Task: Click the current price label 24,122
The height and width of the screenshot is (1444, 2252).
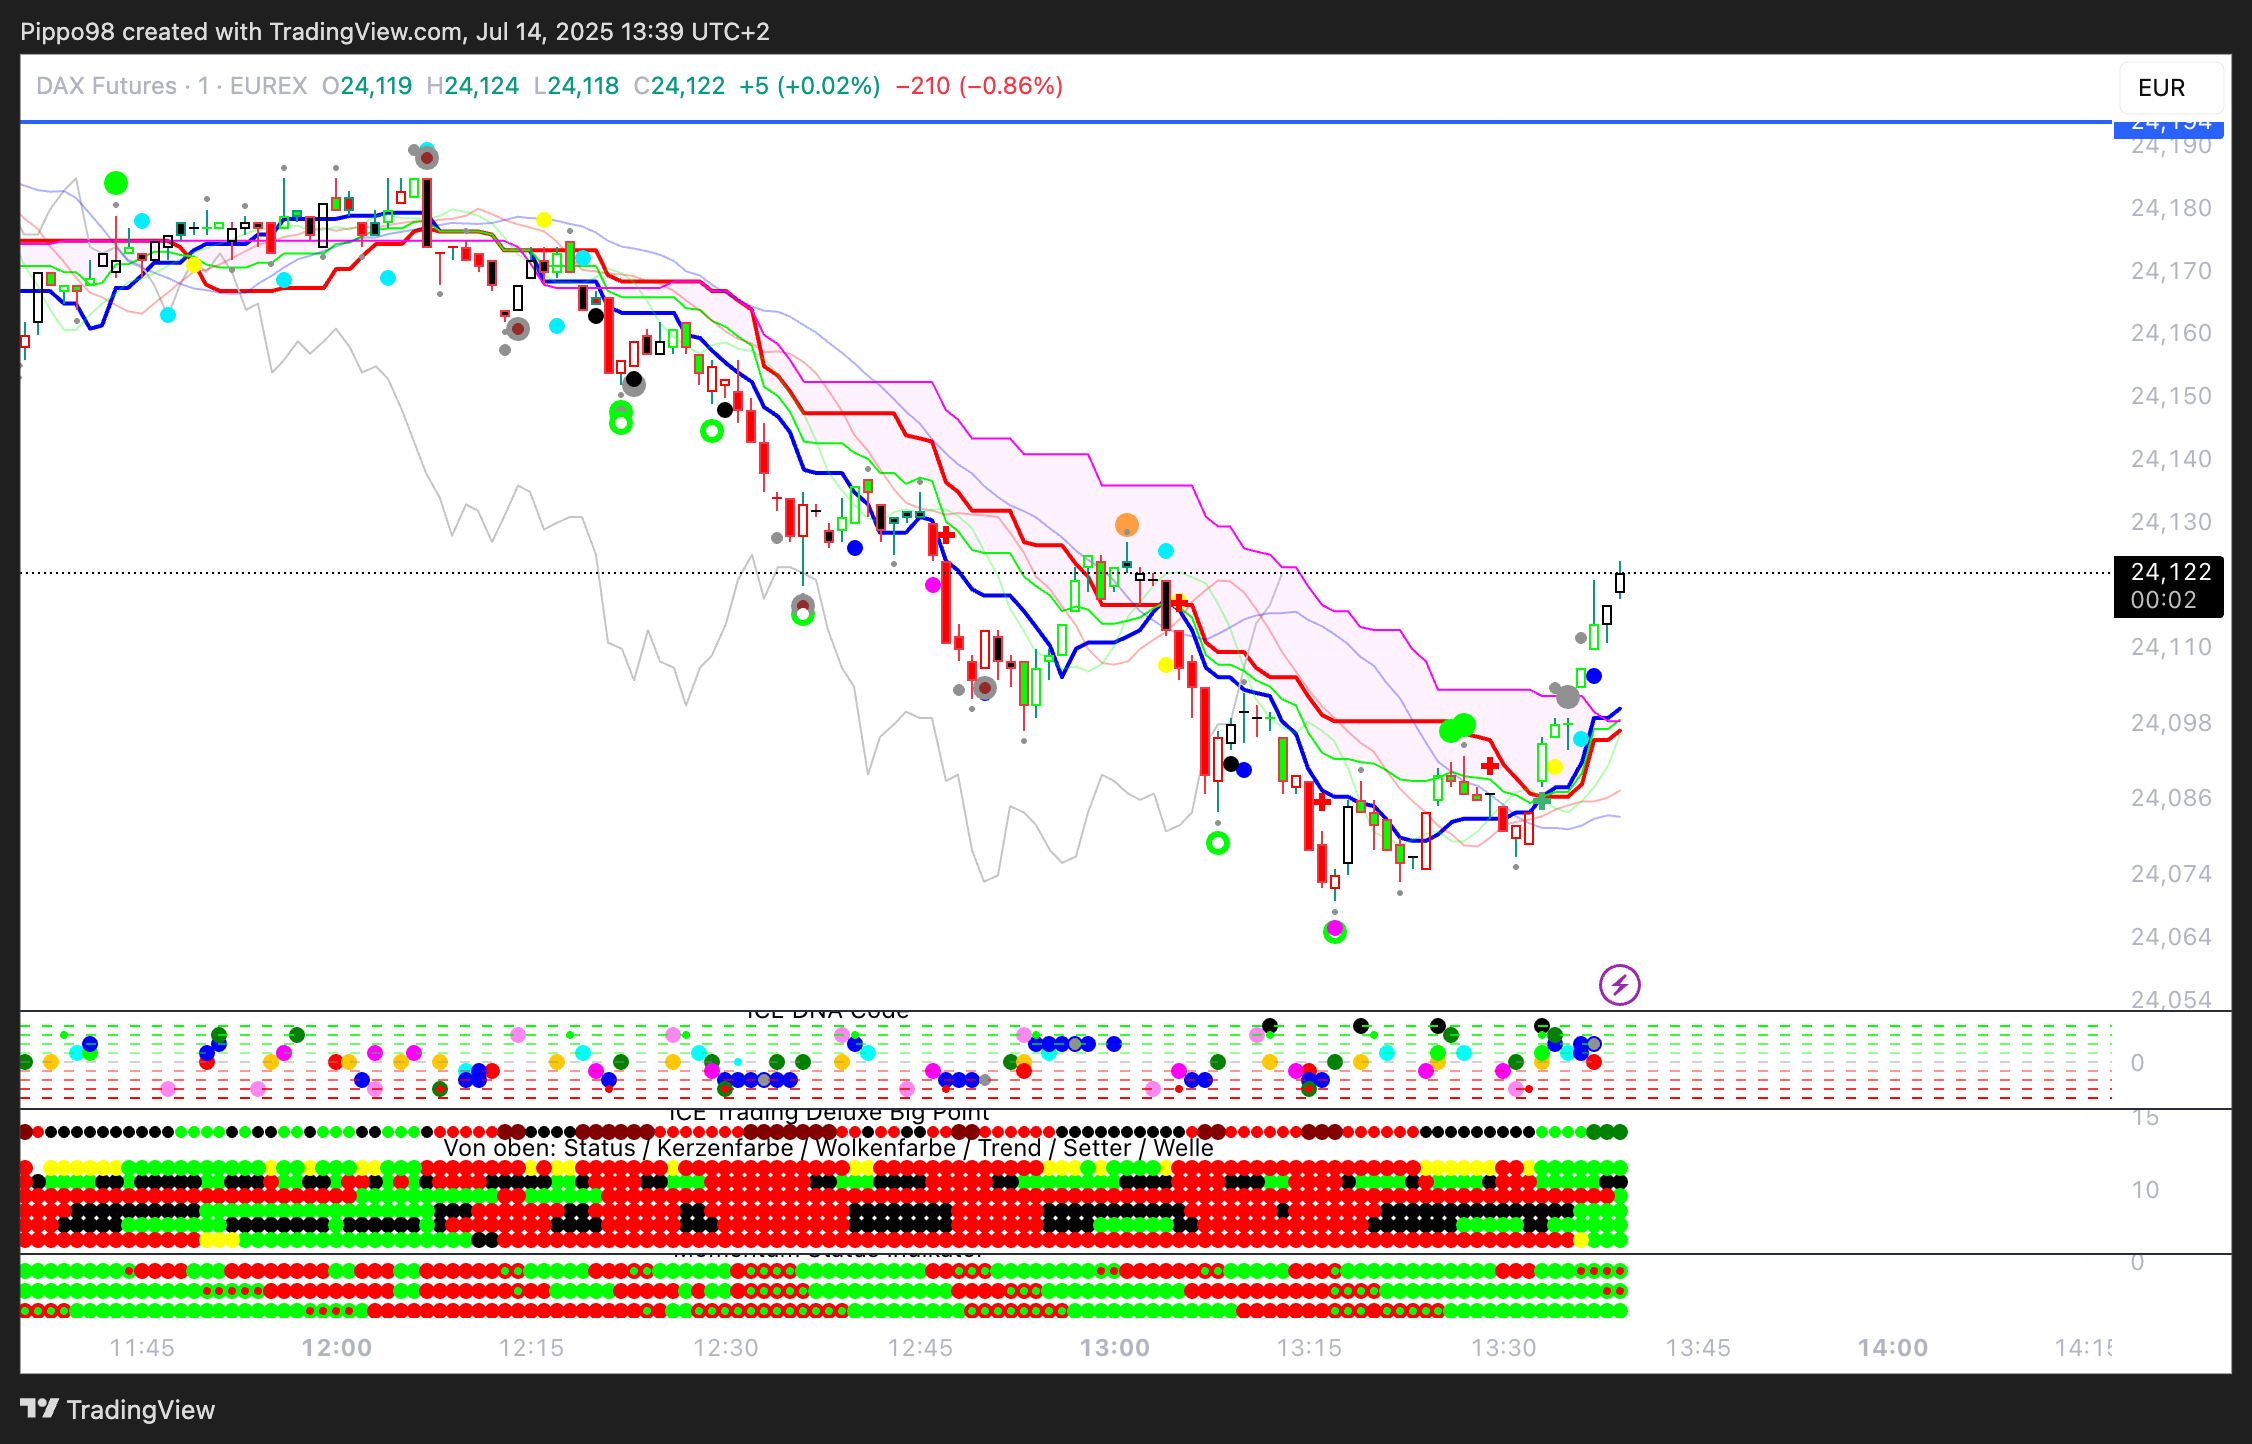Action: [x=2169, y=573]
